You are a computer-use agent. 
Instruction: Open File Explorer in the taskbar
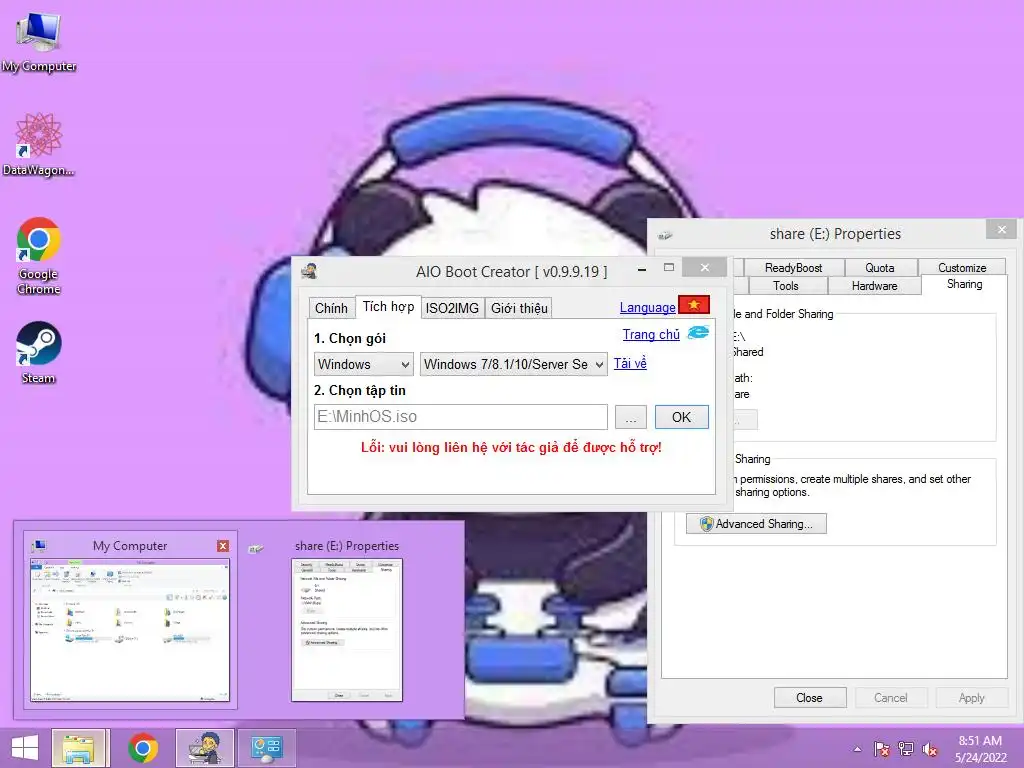coord(78,747)
